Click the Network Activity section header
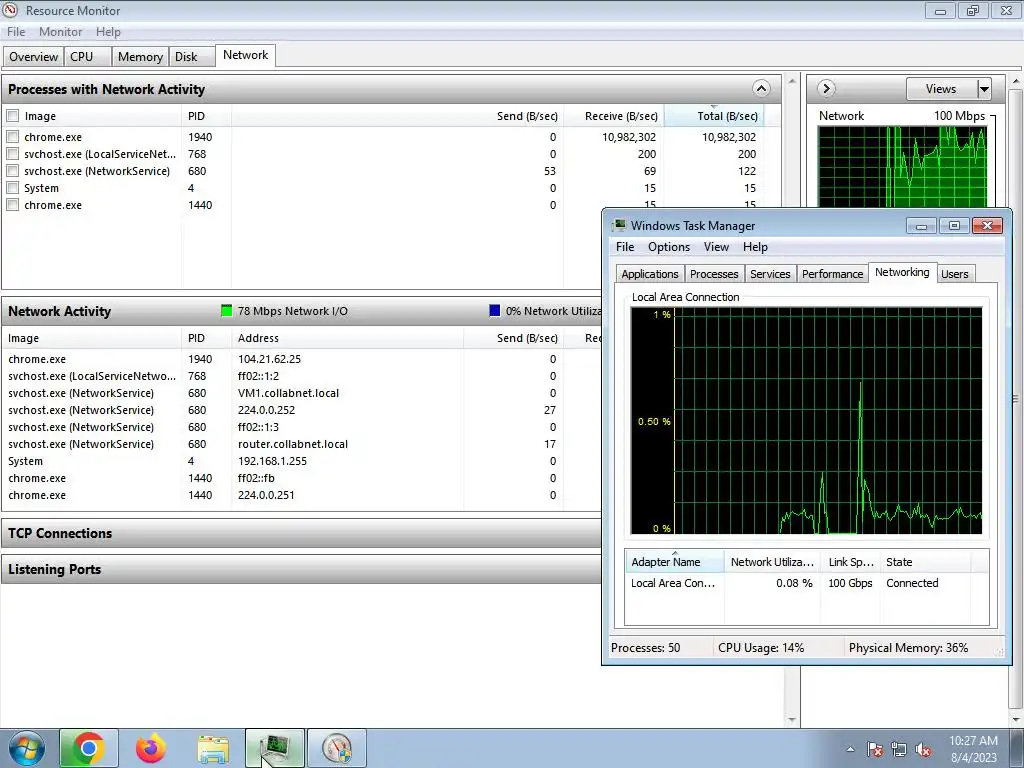Screen dimensions: 1024x768 click(301, 311)
